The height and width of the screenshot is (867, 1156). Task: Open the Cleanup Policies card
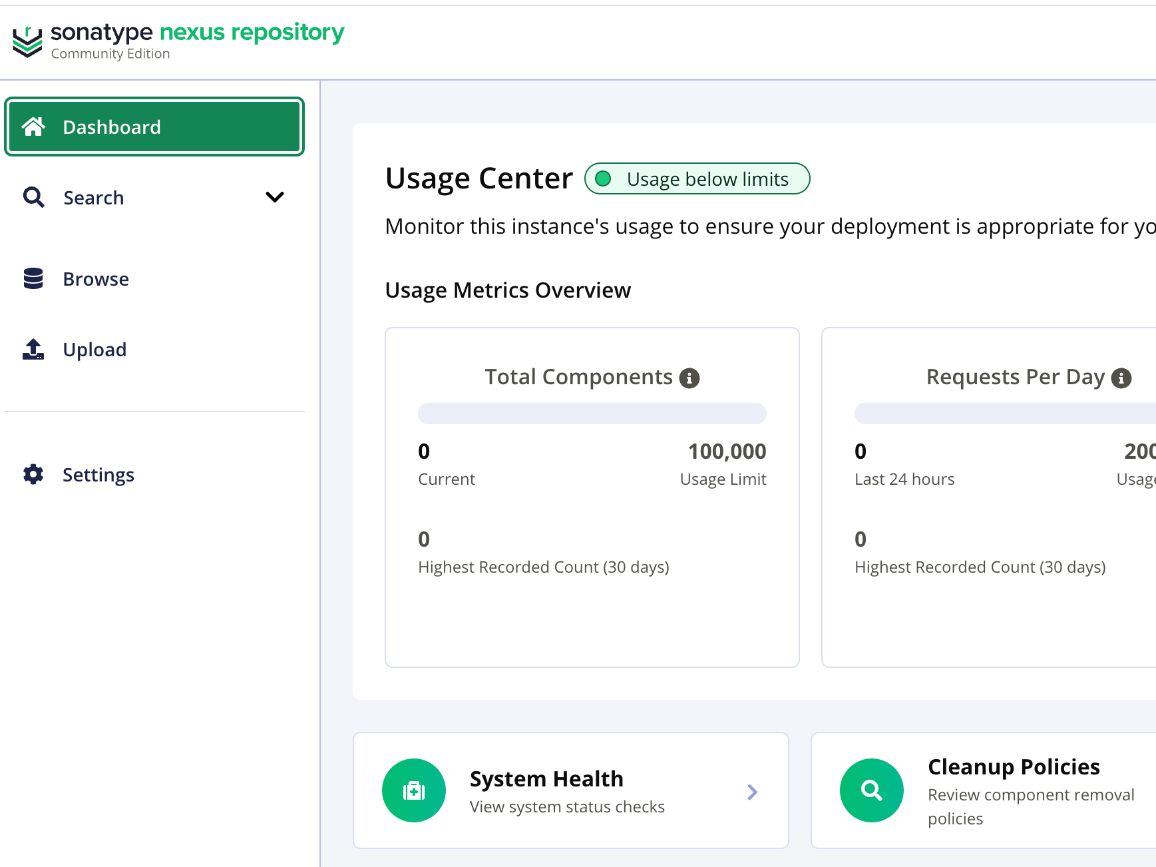pos(1013,768)
